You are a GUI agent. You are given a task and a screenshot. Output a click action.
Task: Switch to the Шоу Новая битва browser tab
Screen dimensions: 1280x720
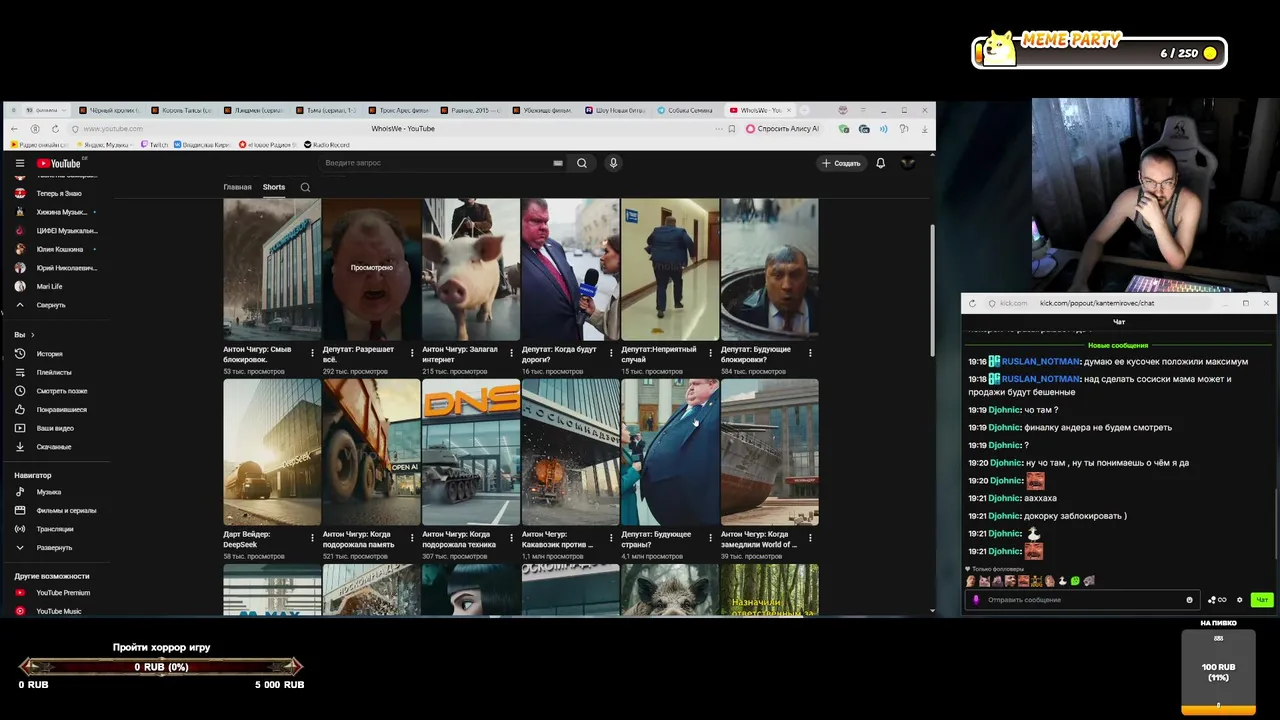coord(615,110)
